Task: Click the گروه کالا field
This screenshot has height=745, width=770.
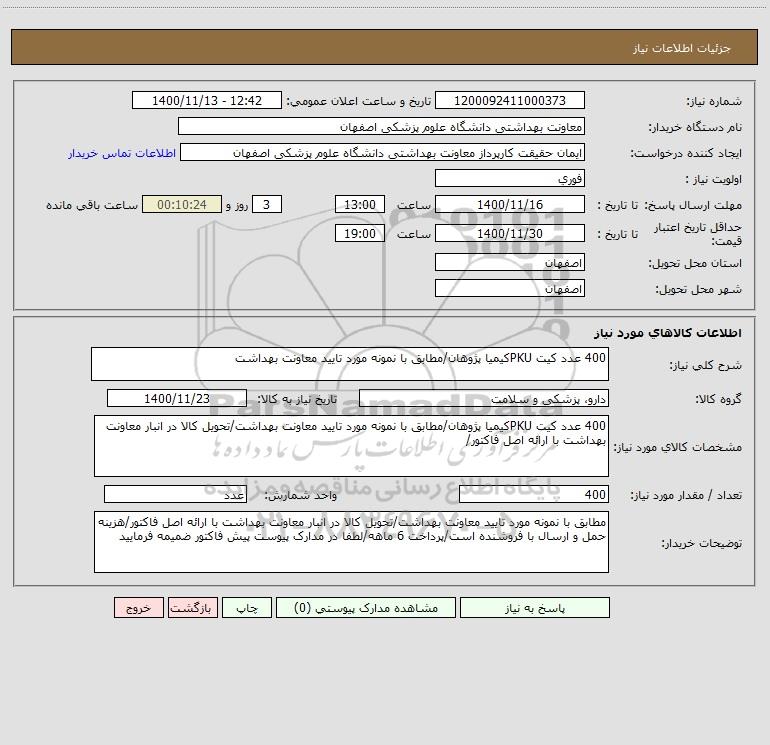Action: [x=484, y=399]
